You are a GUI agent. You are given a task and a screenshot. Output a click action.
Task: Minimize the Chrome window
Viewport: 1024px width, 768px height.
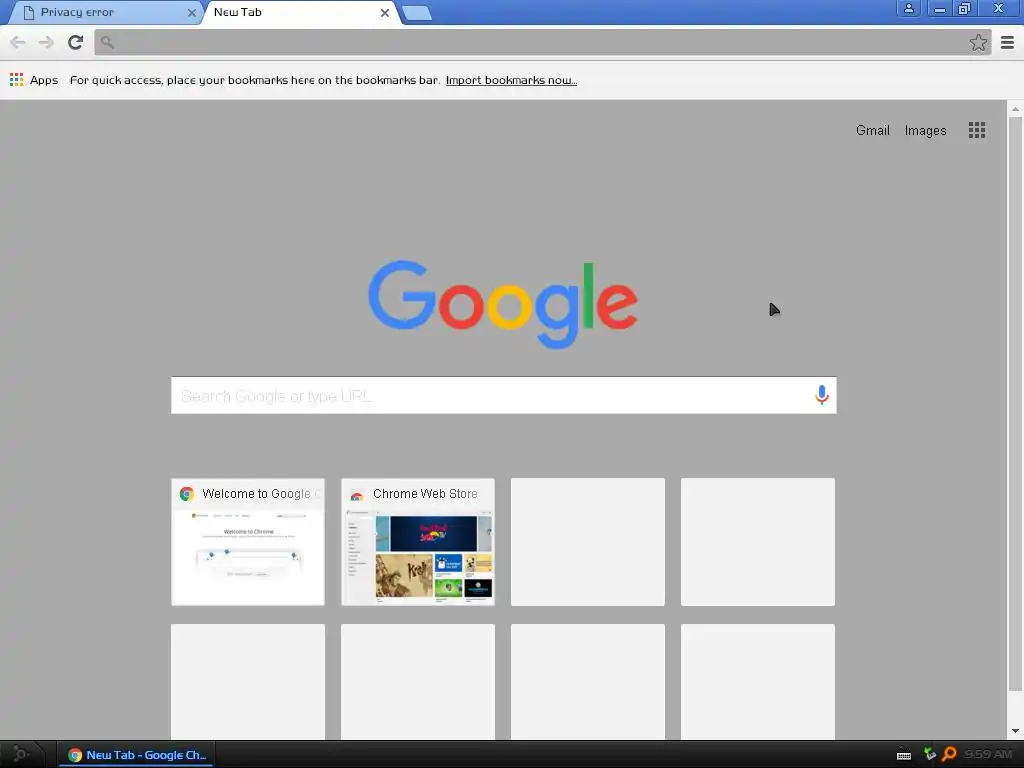pos(939,8)
